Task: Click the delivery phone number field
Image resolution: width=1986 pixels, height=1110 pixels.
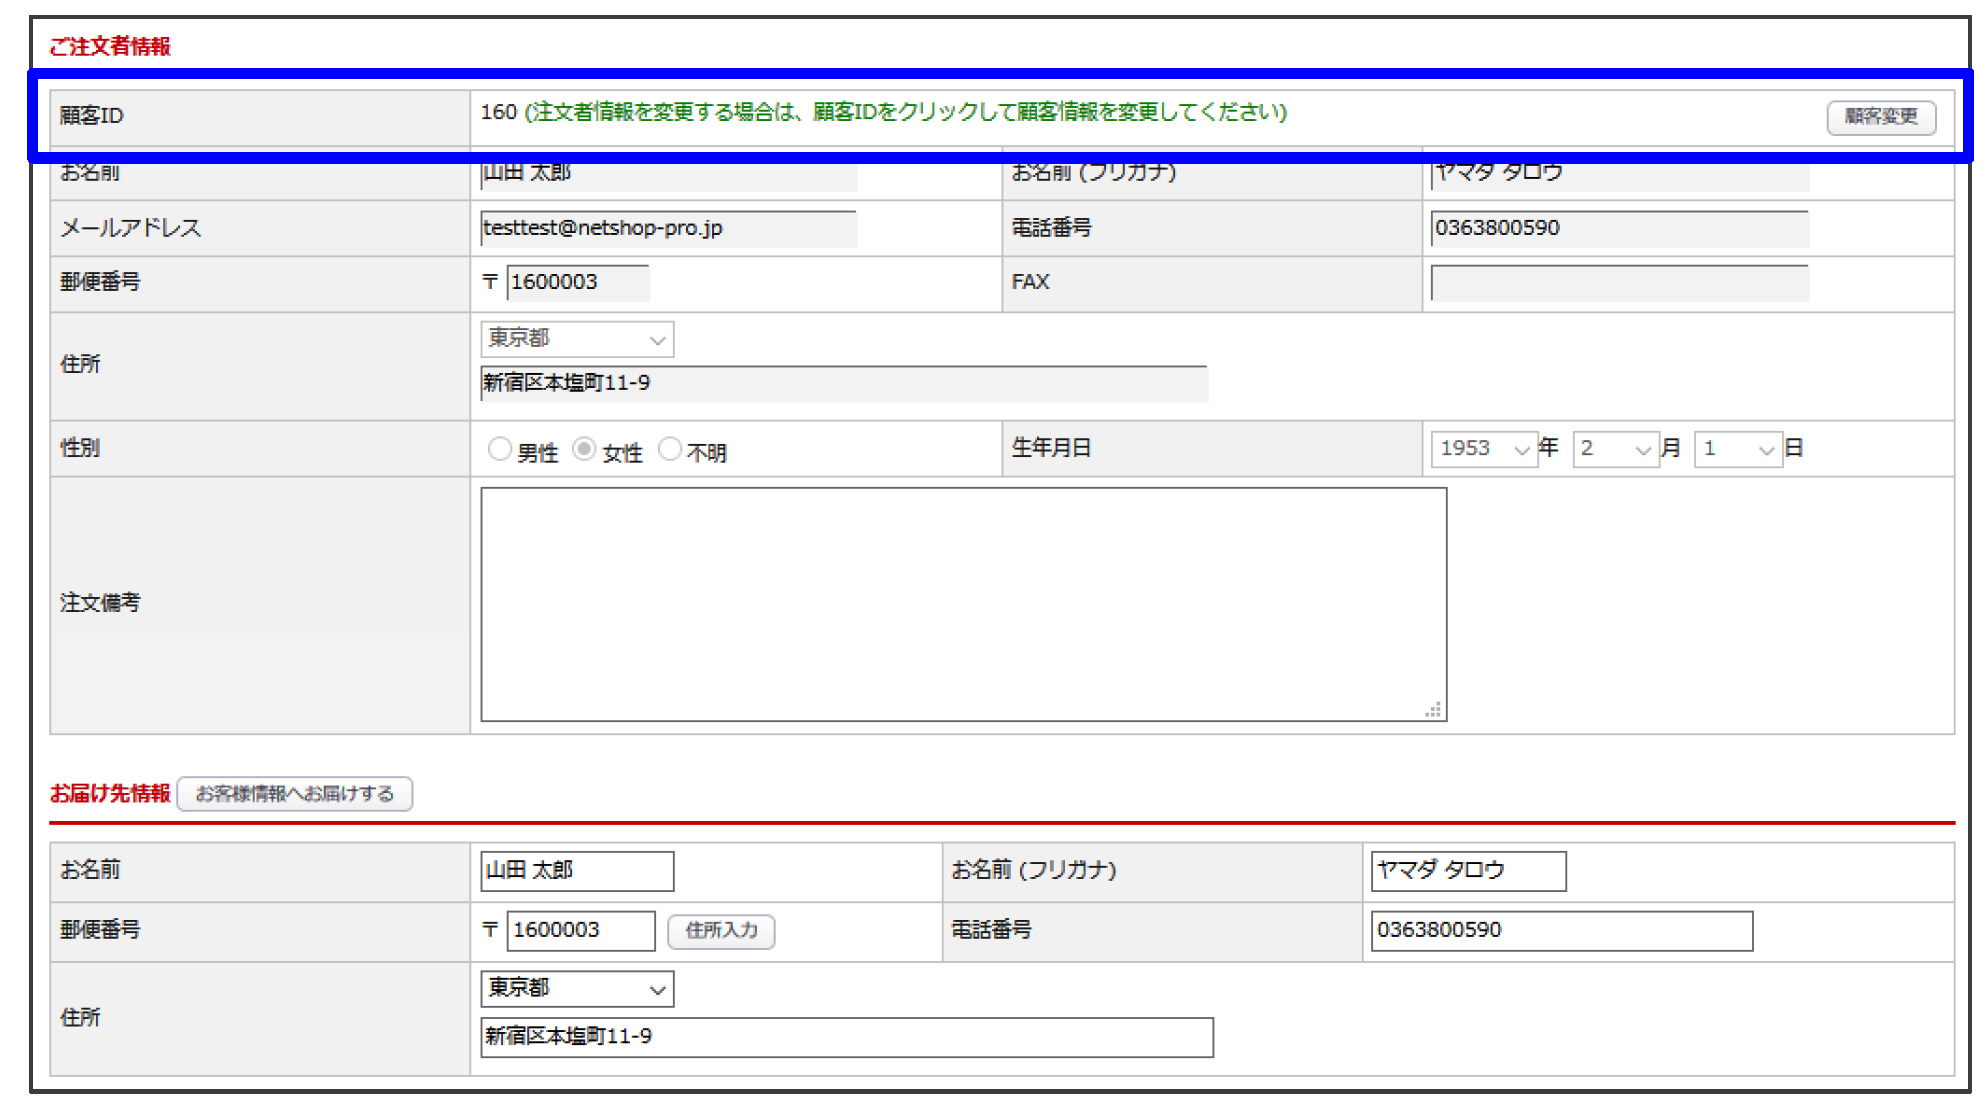Action: 1560,931
